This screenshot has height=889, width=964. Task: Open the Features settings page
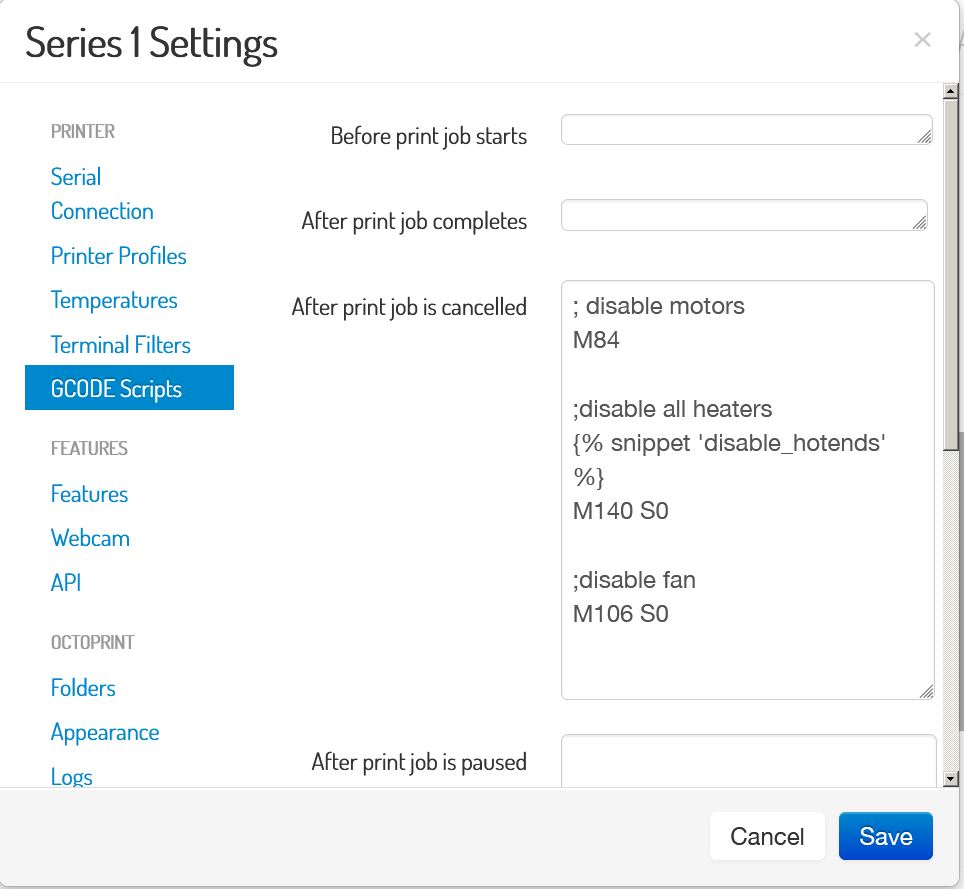pos(89,494)
